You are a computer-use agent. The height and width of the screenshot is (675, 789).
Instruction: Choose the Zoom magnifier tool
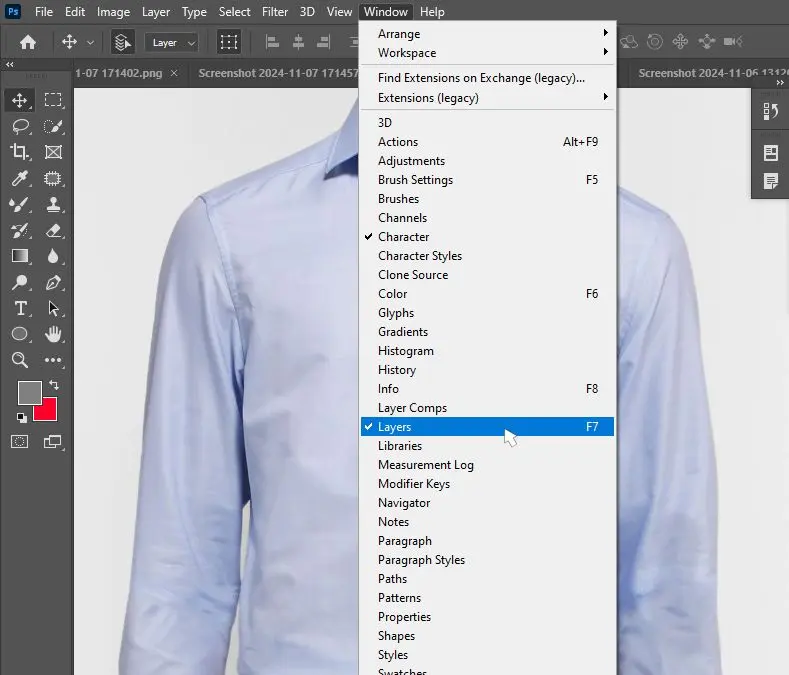pos(19,360)
